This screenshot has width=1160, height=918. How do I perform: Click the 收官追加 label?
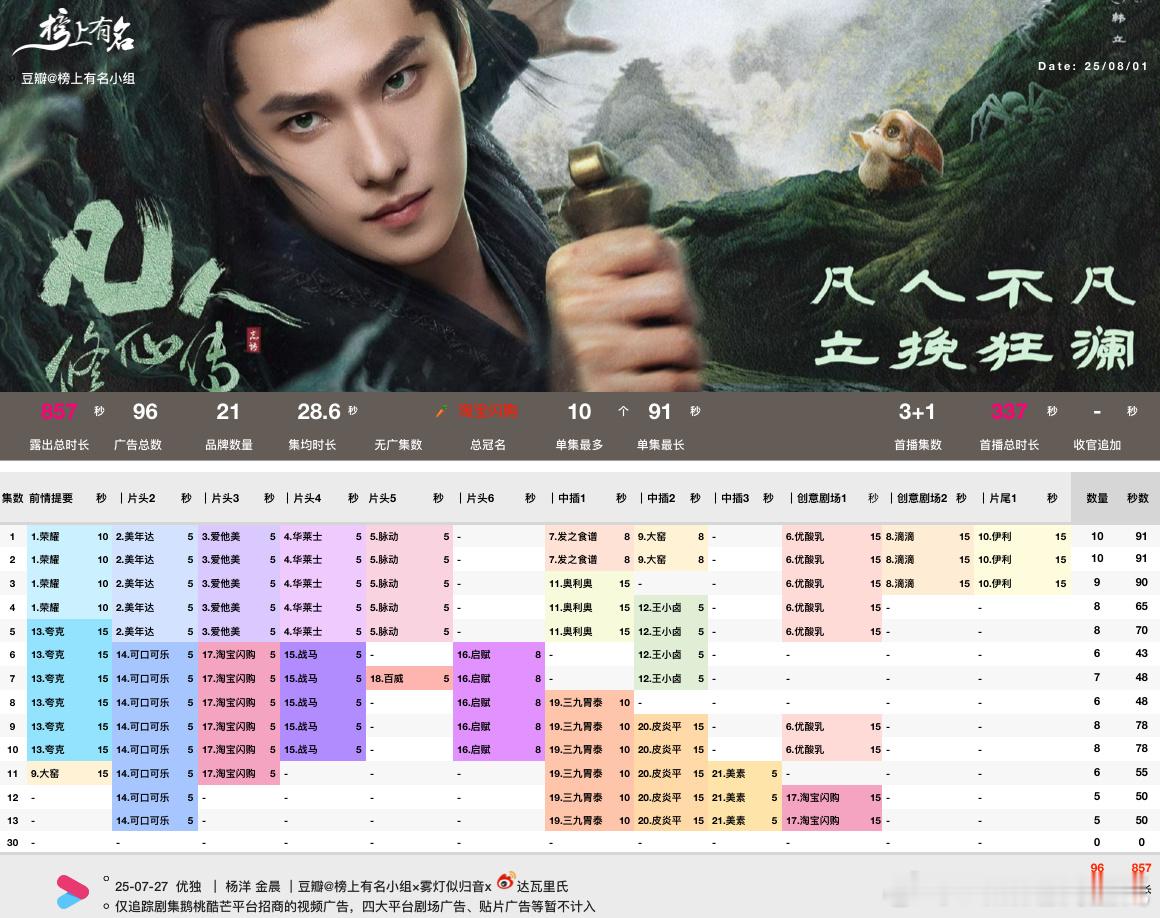point(1097,445)
